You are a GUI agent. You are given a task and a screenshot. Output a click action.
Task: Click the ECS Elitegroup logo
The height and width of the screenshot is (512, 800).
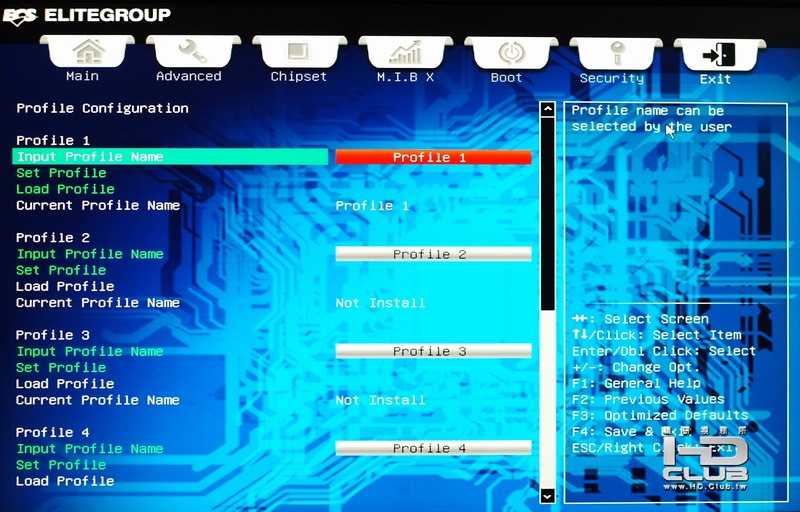point(87,15)
